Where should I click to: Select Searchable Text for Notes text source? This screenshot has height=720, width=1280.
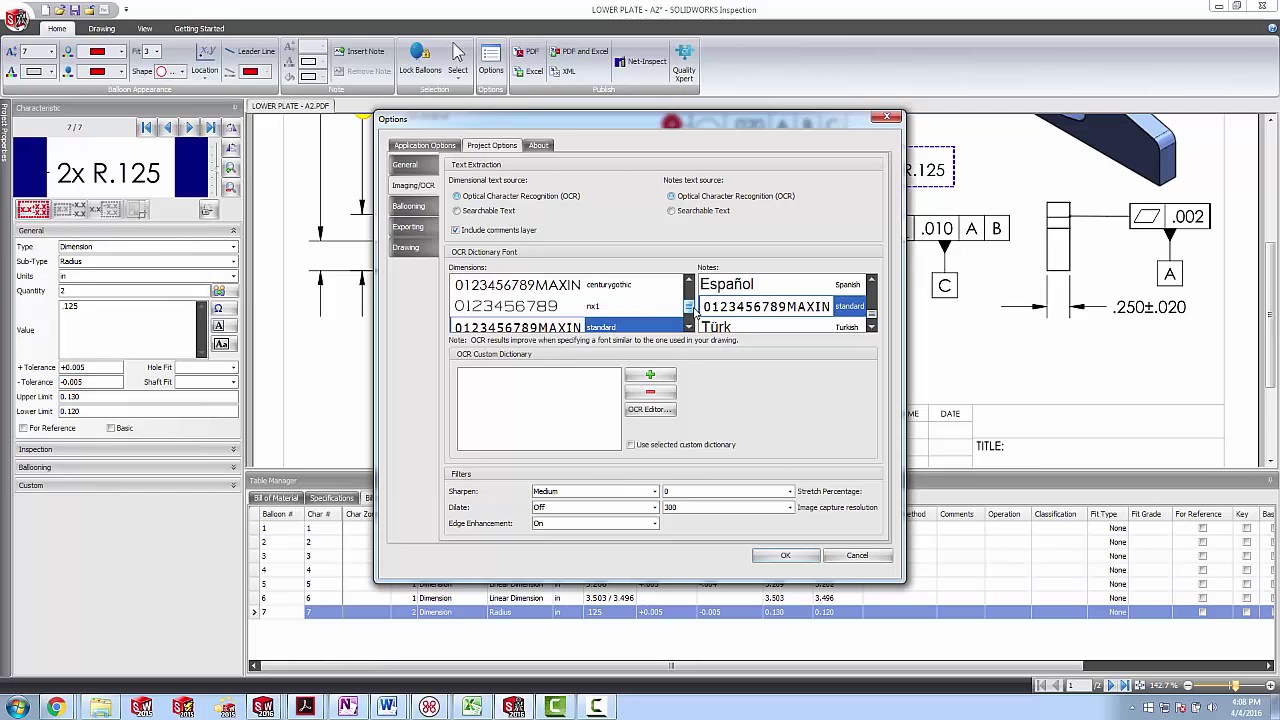[x=671, y=211]
